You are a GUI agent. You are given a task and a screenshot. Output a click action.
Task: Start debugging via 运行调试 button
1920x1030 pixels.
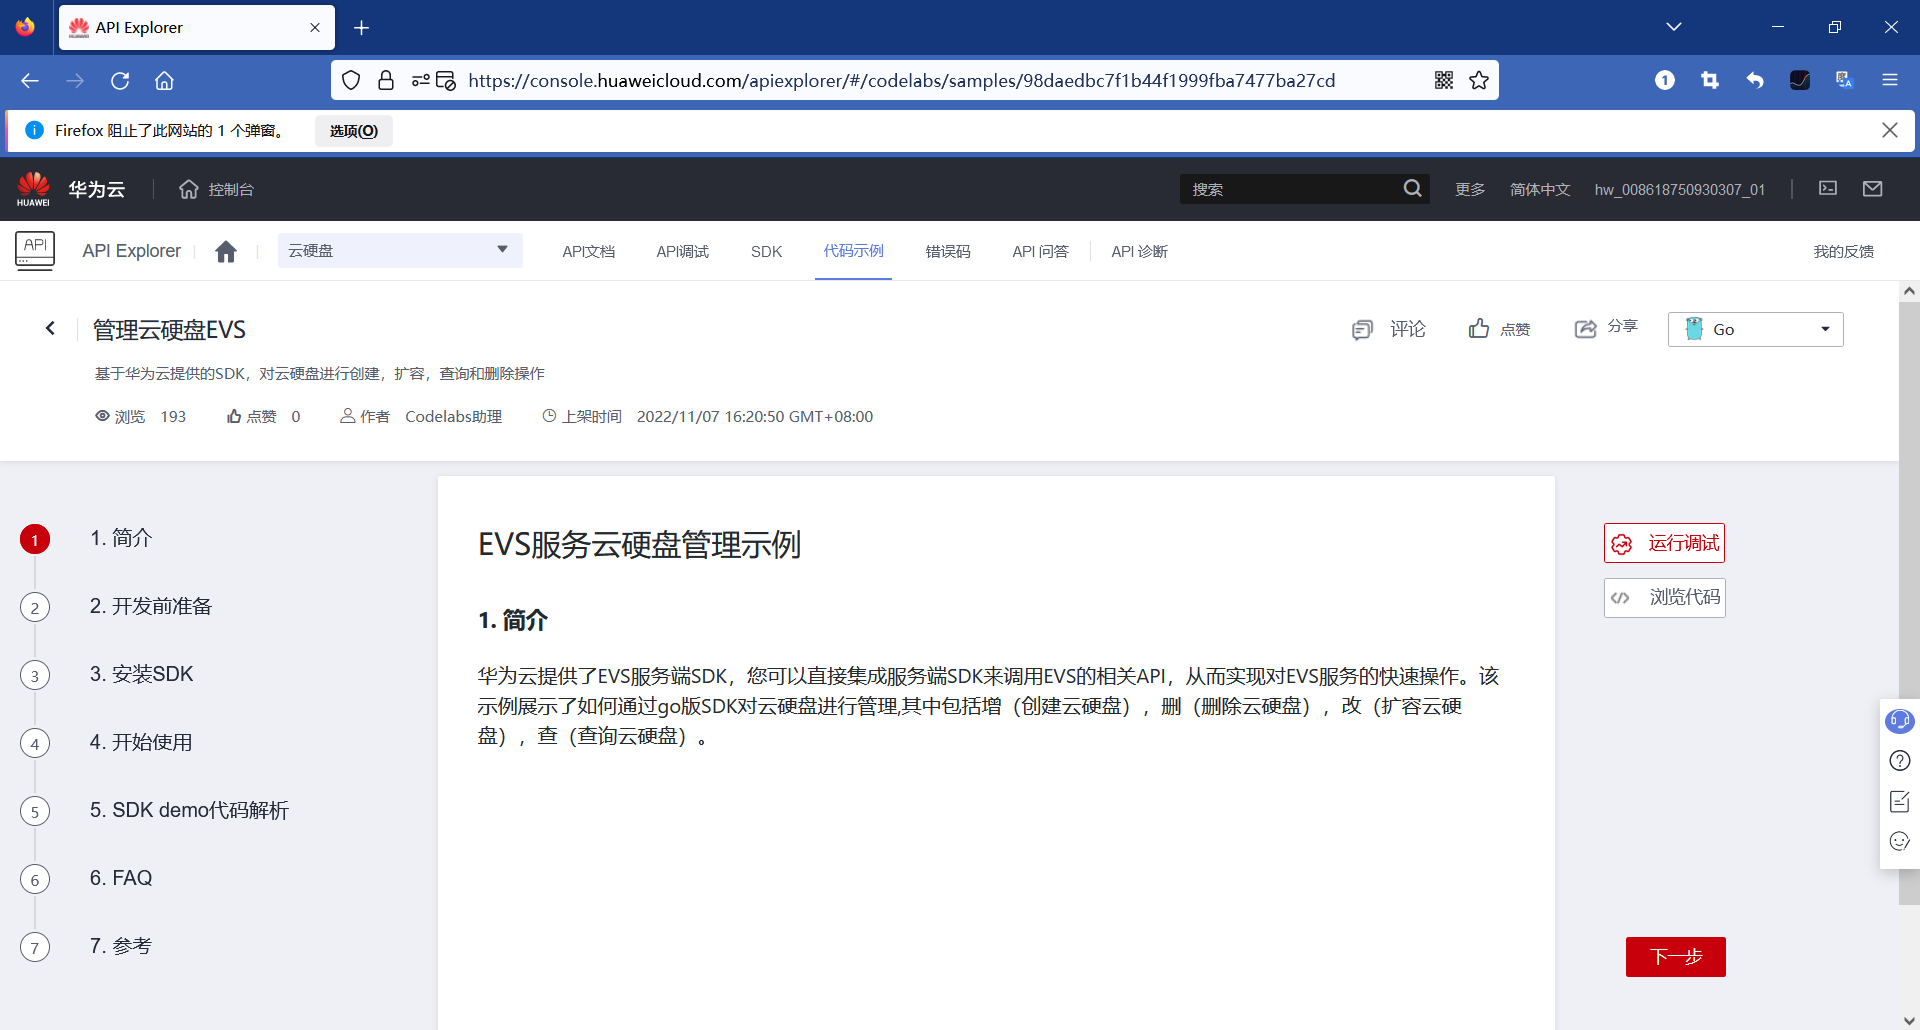pyautogui.click(x=1663, y=543)
